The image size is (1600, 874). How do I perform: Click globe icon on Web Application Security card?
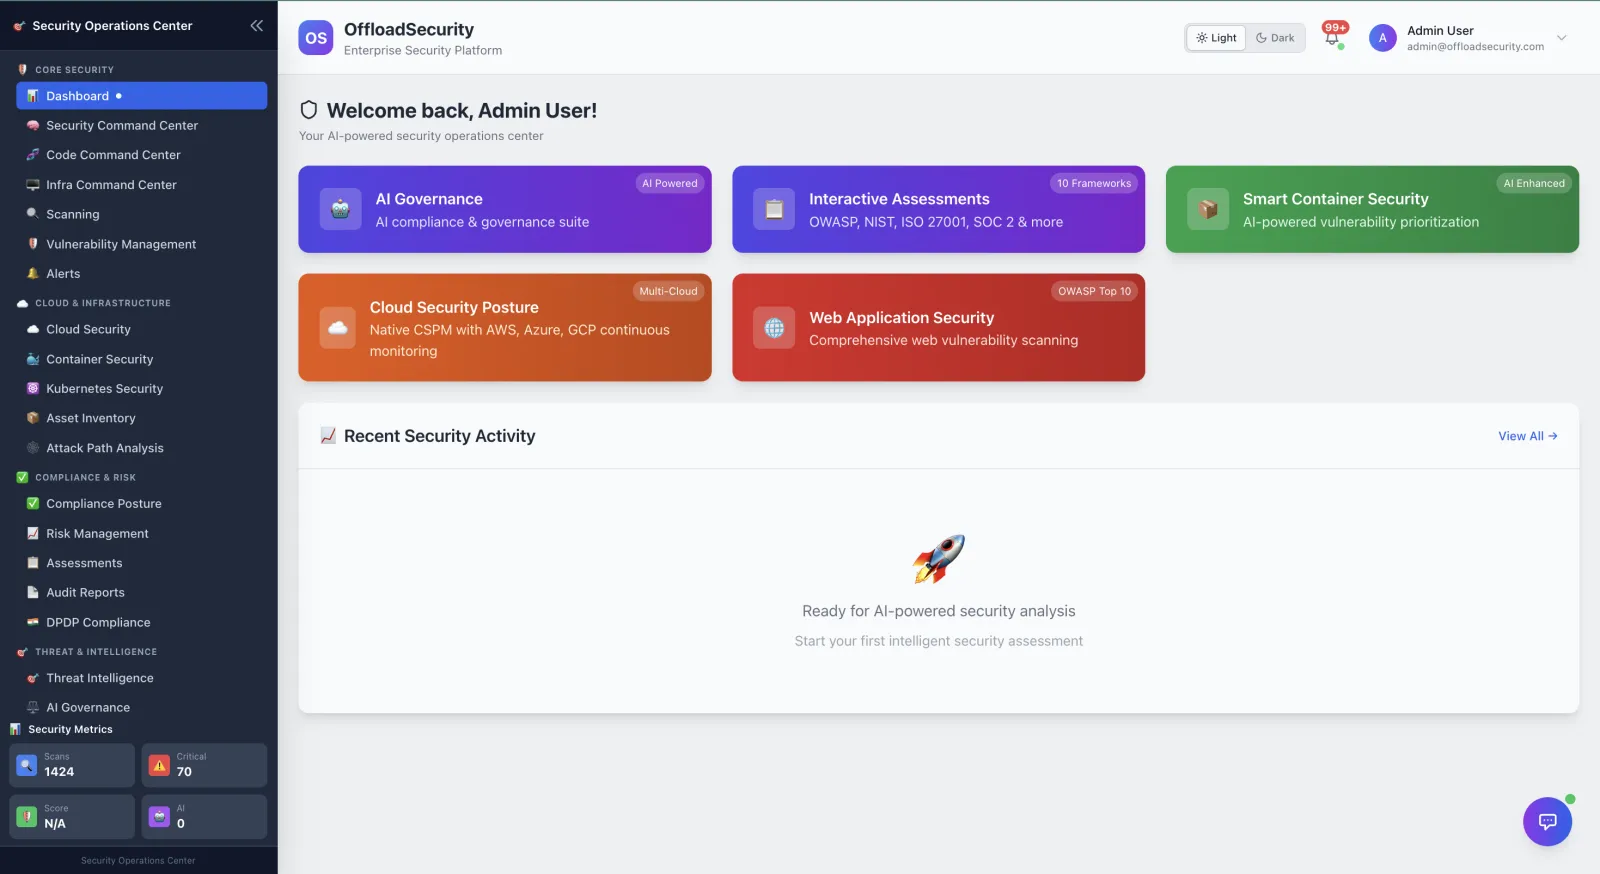[774, 328]
